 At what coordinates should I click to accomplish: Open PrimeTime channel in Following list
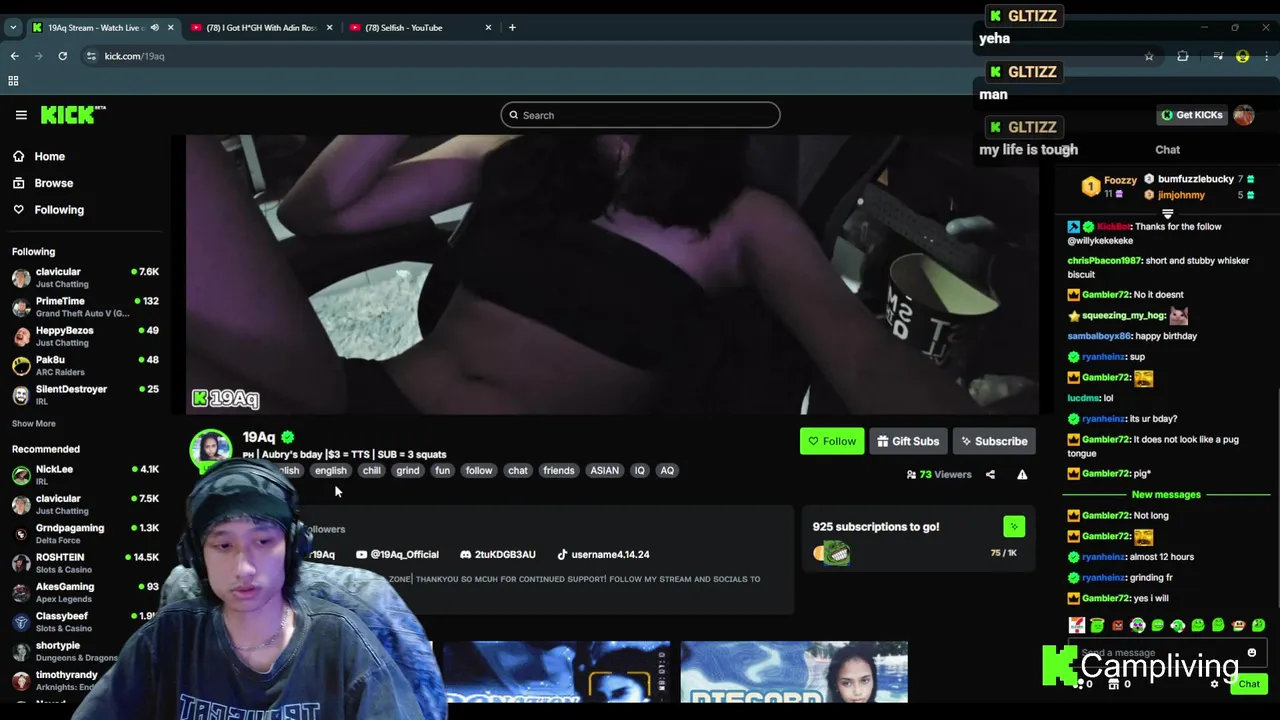pyautogui.click(x=85, y=307)
